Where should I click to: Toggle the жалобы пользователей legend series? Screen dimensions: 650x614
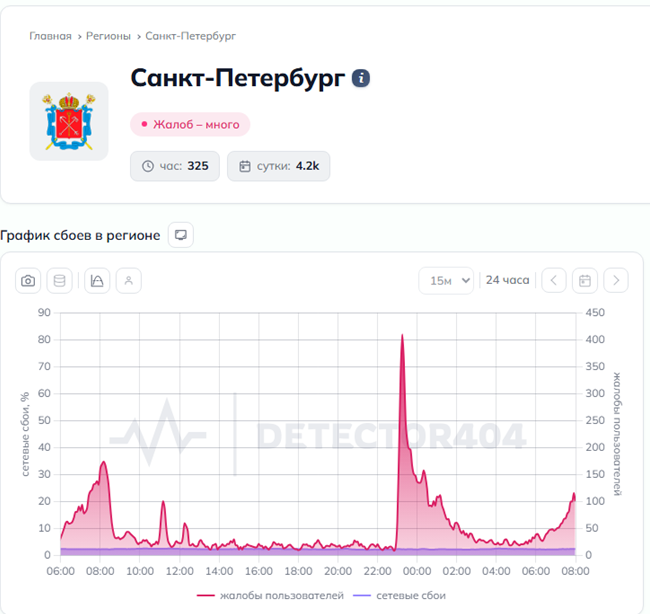270,595
